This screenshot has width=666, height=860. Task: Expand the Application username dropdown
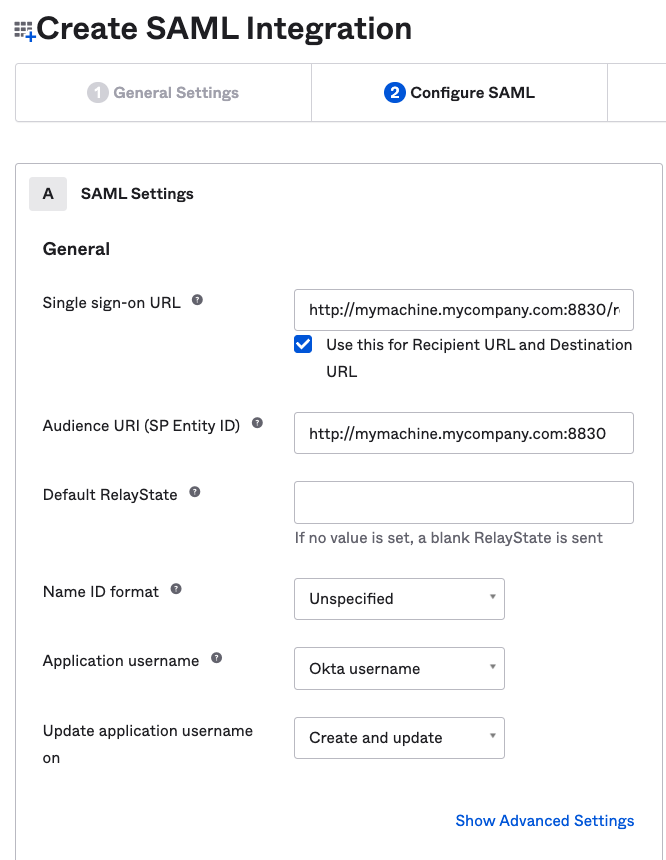(x=399, y=669)
